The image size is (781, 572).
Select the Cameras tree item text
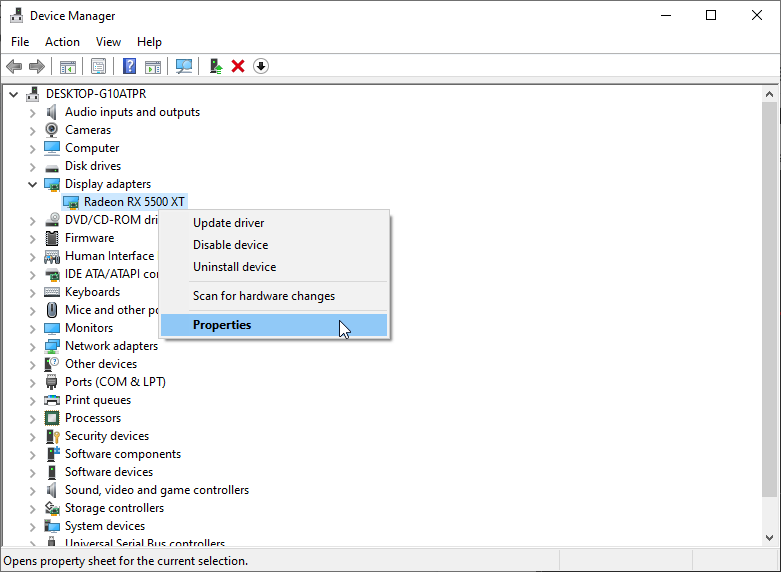click(x=88, y=130)
